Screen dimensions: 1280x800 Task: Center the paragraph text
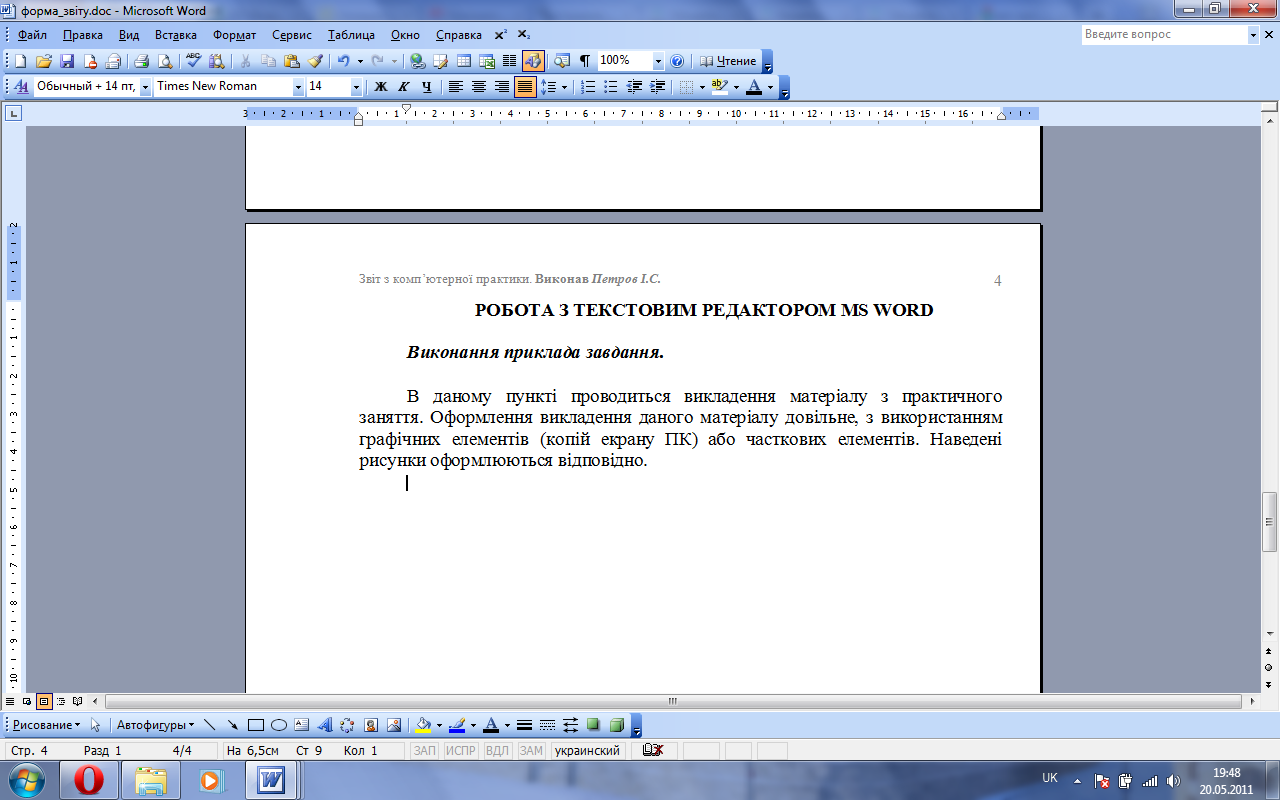click(x=479, y=87)
